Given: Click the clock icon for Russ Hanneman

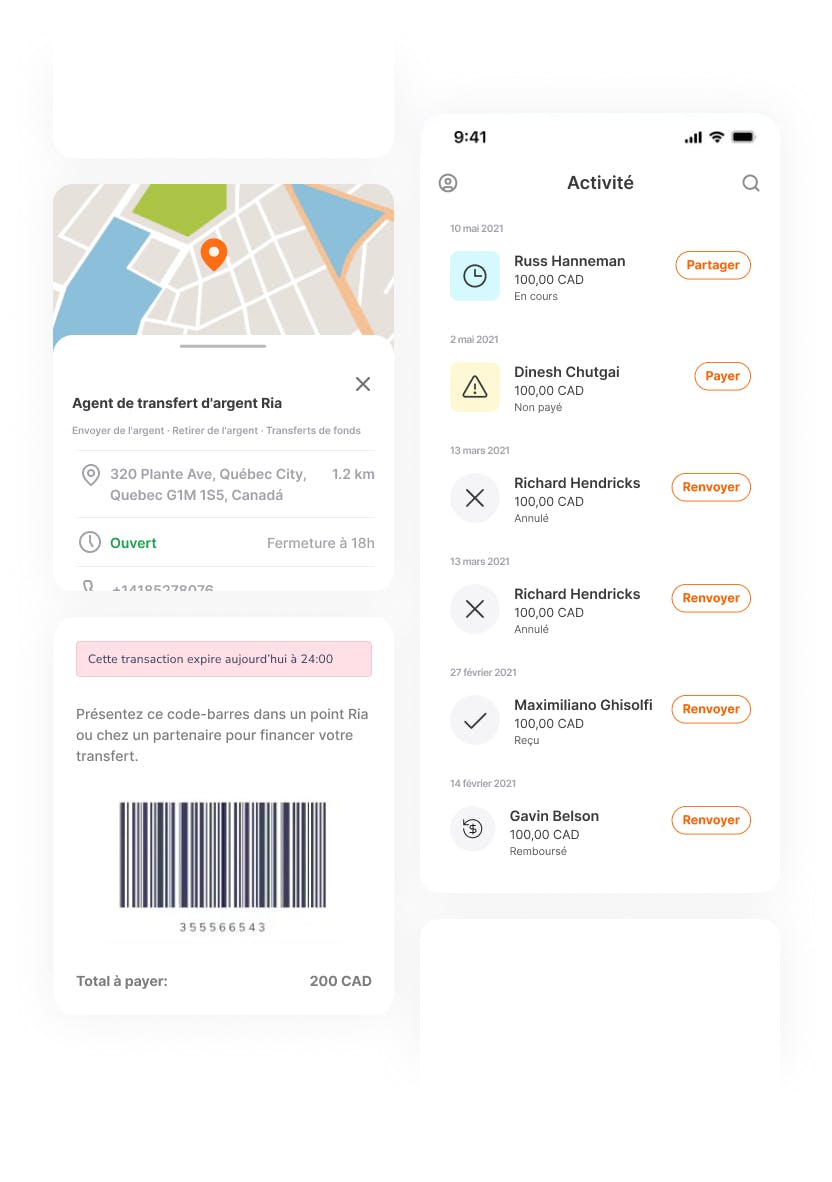Looking at the screenshot, I should click(475, 276).
